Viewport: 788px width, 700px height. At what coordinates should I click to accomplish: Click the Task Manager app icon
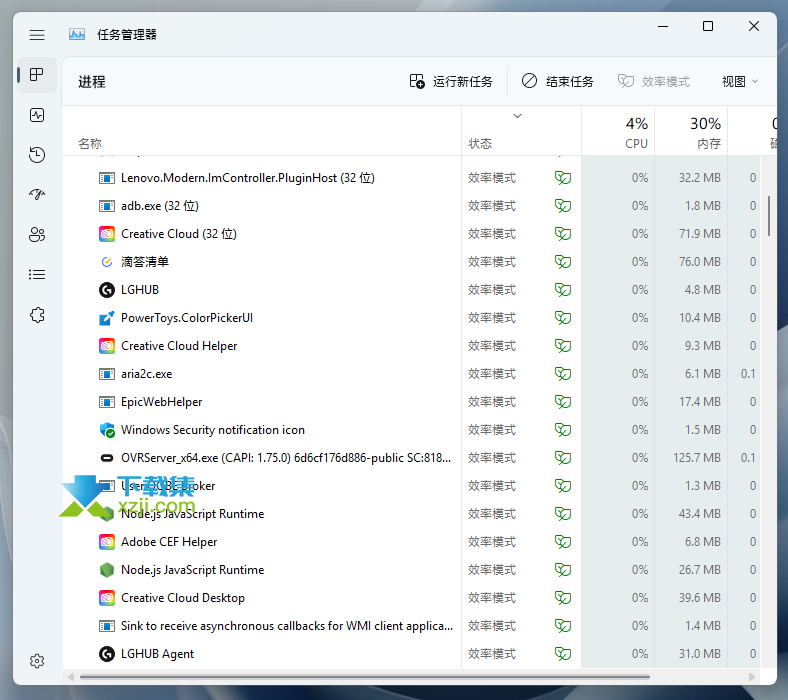(77, 34)
